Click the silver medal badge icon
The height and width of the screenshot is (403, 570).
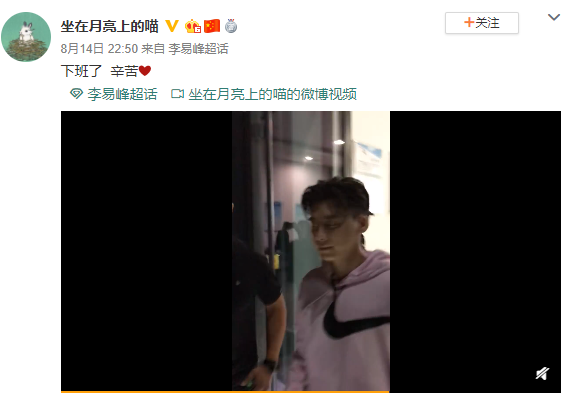(231, 26)
